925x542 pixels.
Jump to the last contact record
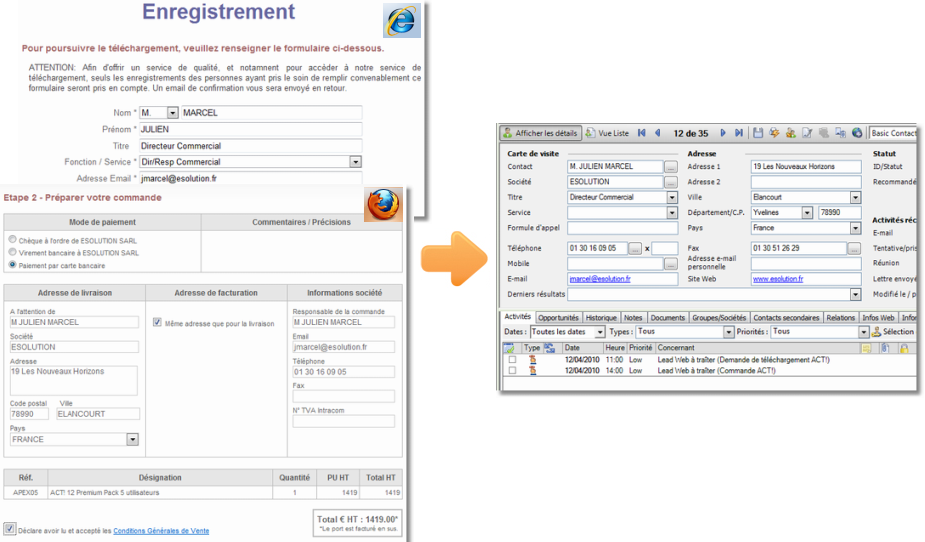pos(739,133)
